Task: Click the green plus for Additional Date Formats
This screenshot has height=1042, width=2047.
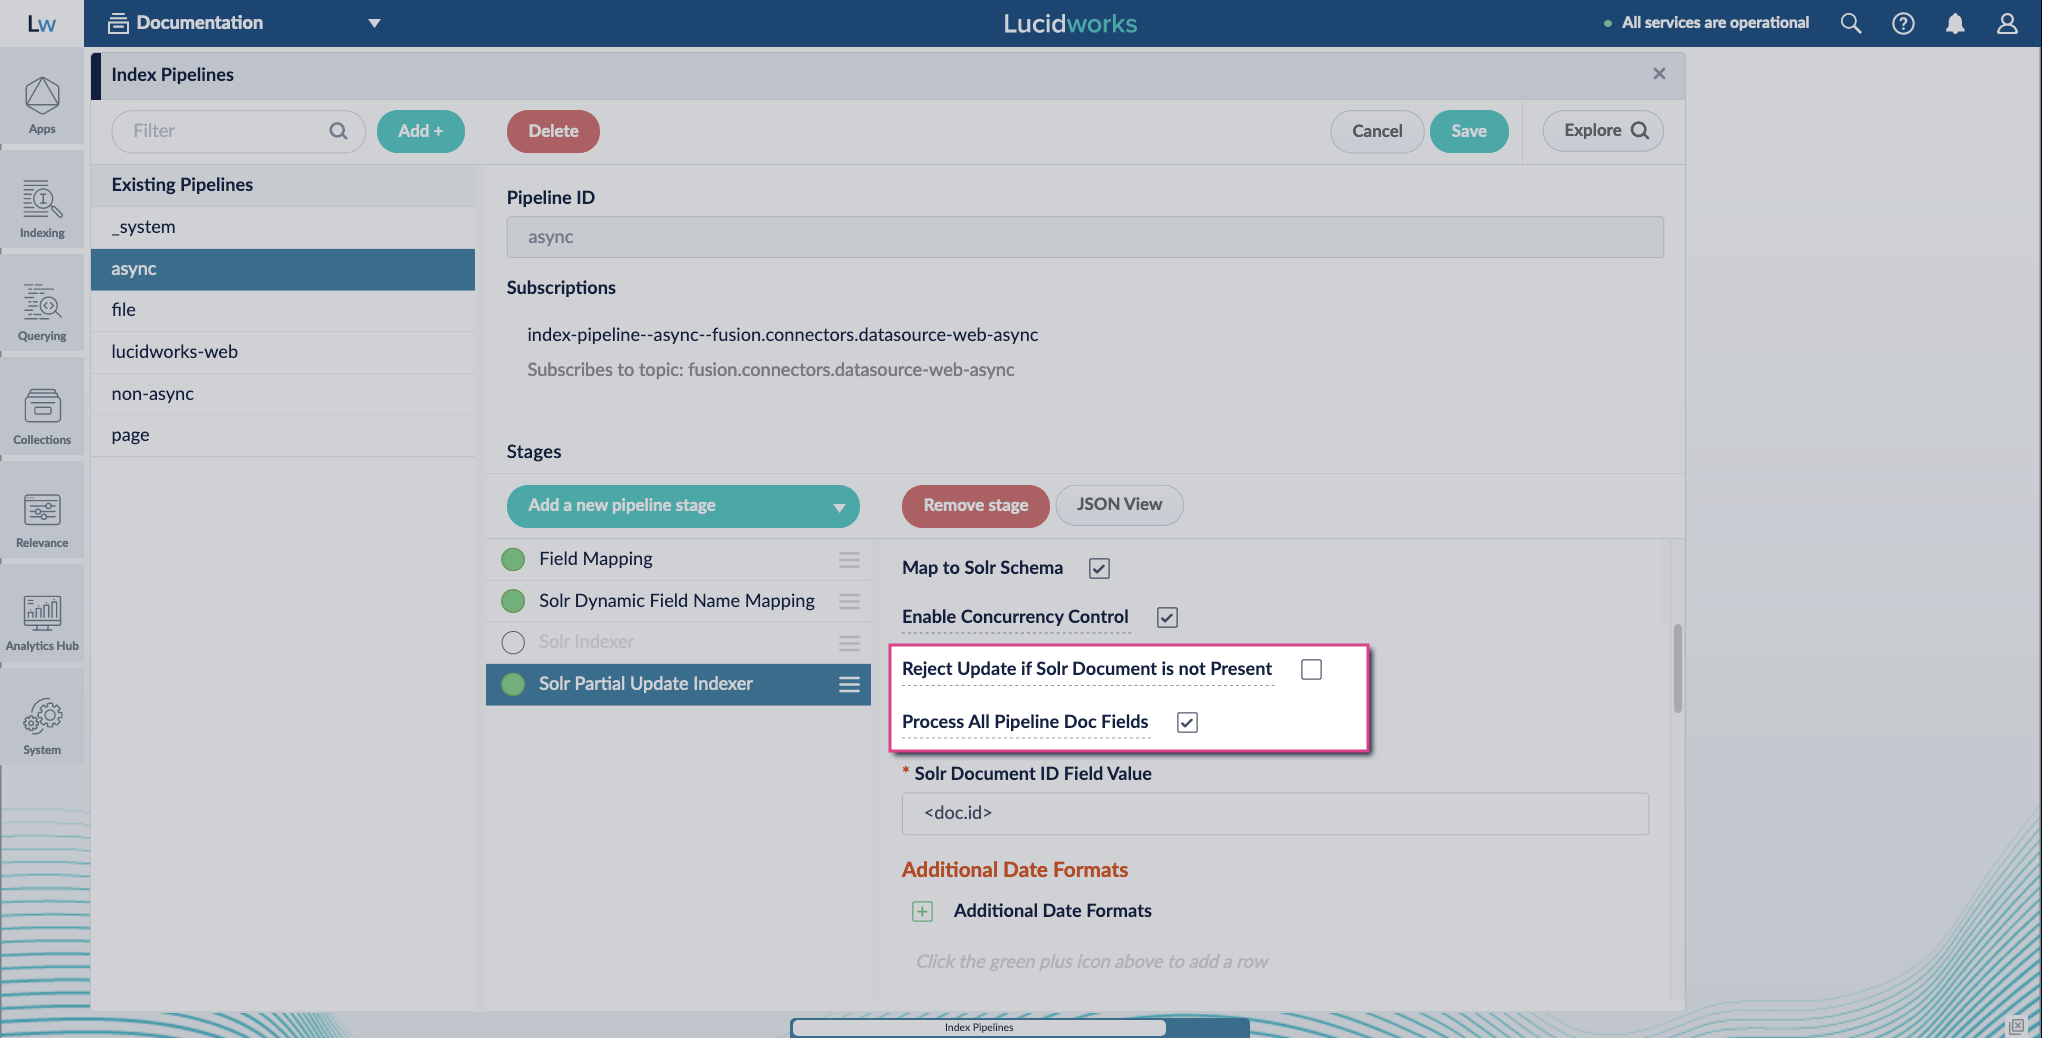Action: [x=922, y=911]
